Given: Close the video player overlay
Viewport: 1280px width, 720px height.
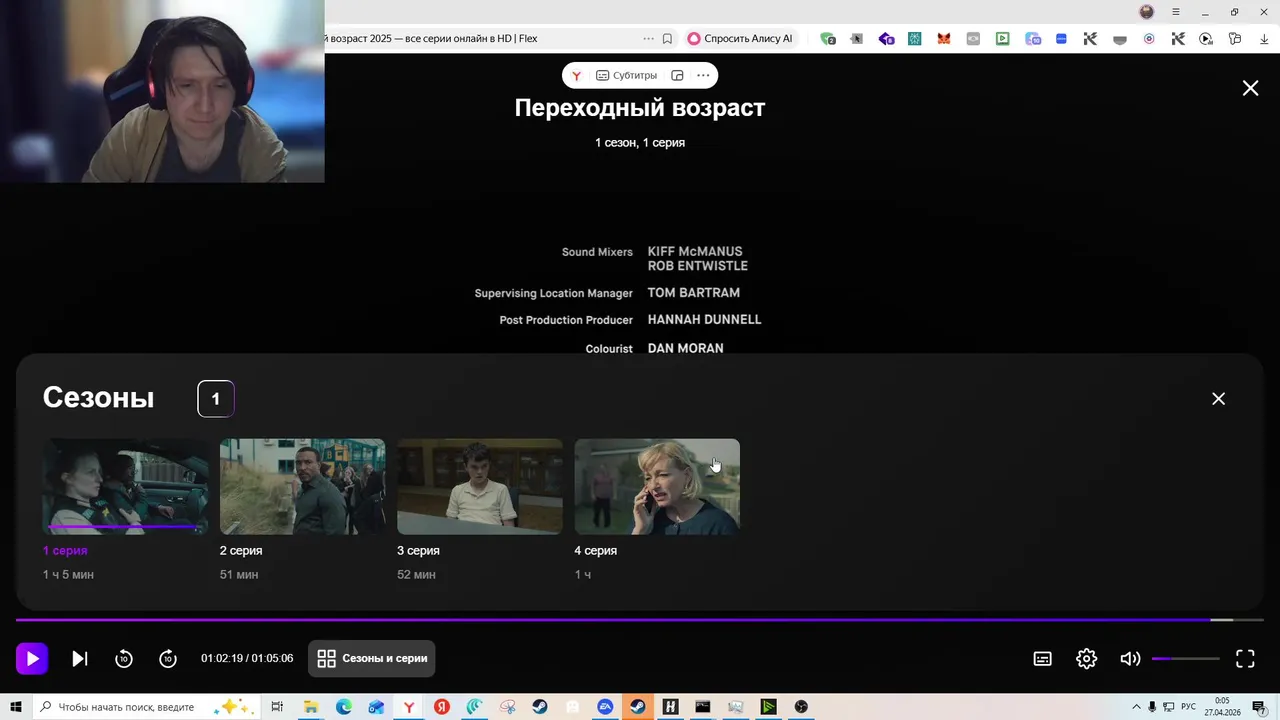Looking at the screenshot, I should coord(1250,88).
